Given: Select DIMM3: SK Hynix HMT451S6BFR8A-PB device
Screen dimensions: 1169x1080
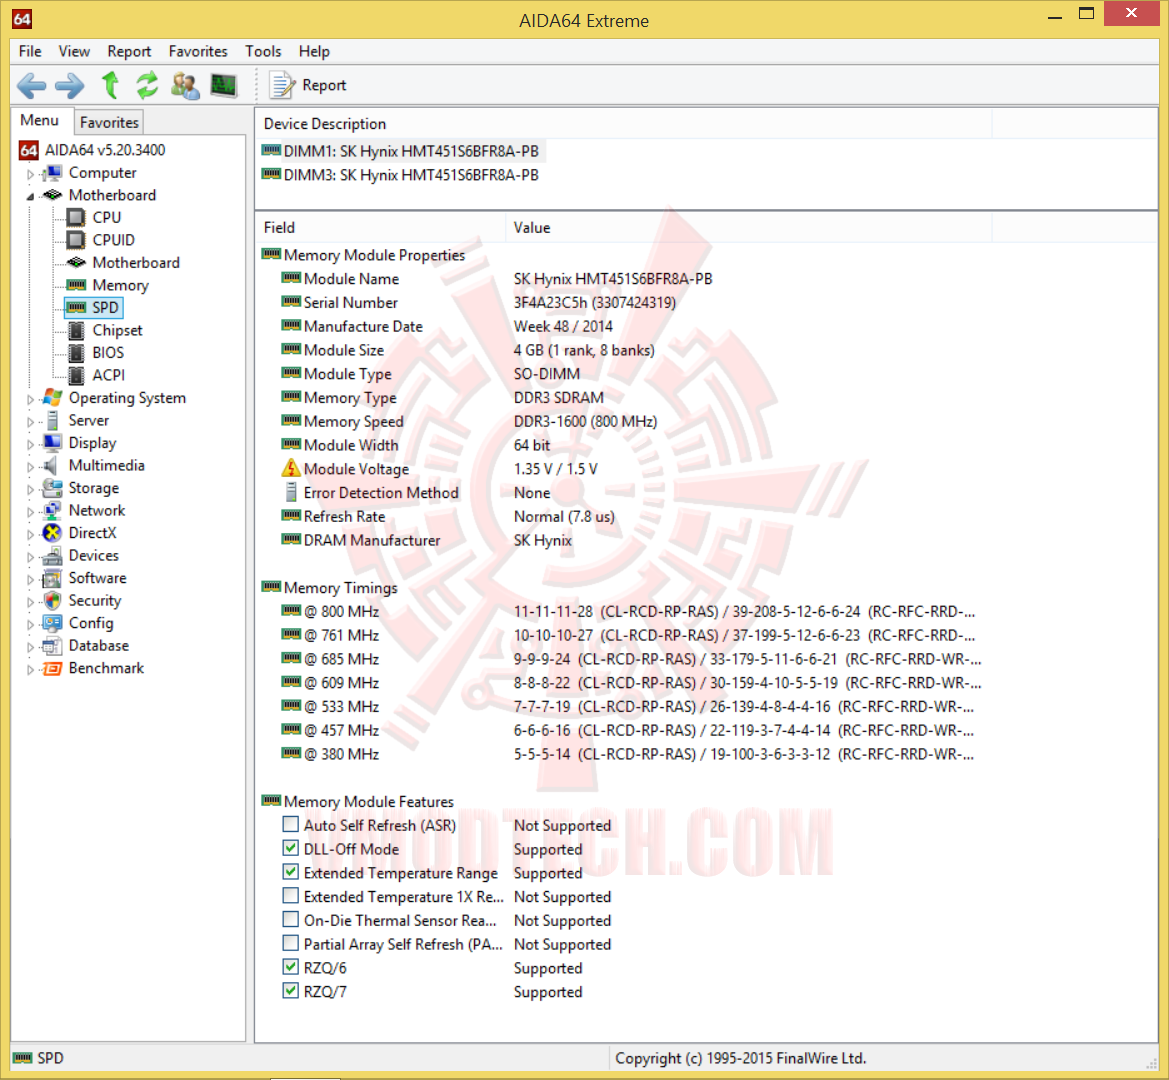Looking at the screenshot, I should 400,175.
